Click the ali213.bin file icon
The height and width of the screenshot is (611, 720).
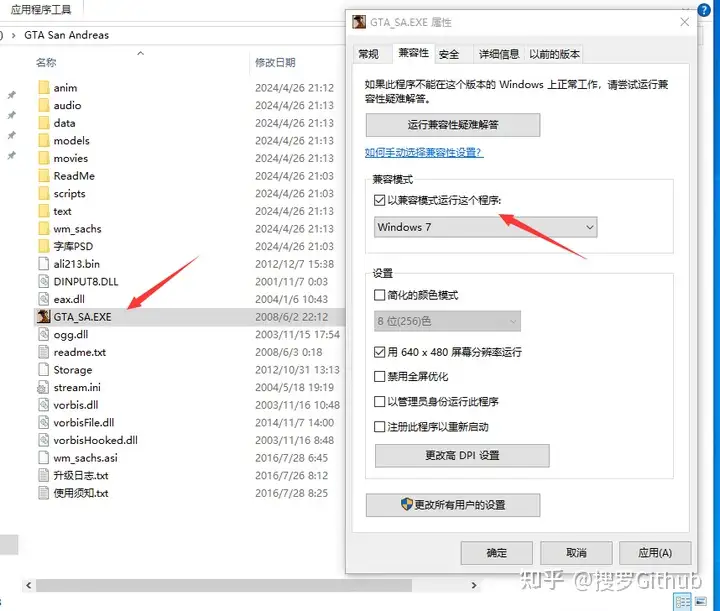pyautogui.click(x=44, y=264)
